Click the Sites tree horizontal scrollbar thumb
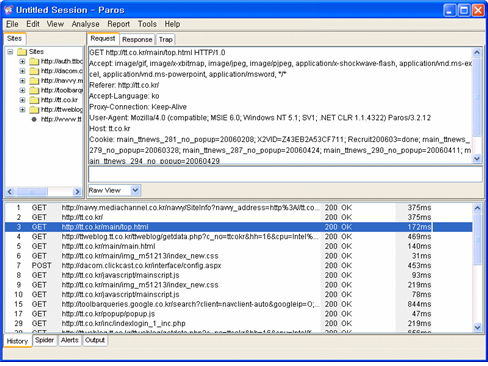The height and width of the screenshot is (366, 488). click(x=31, y=192)
